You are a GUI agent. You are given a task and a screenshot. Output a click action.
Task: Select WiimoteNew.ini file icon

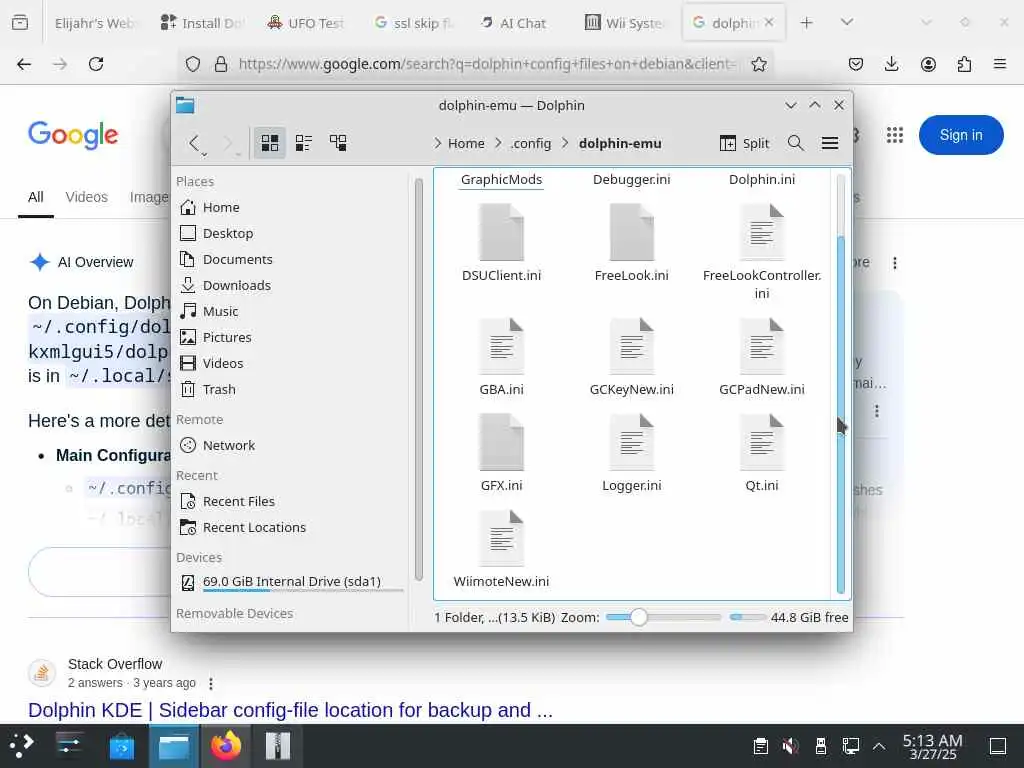[x=502, y=538]
